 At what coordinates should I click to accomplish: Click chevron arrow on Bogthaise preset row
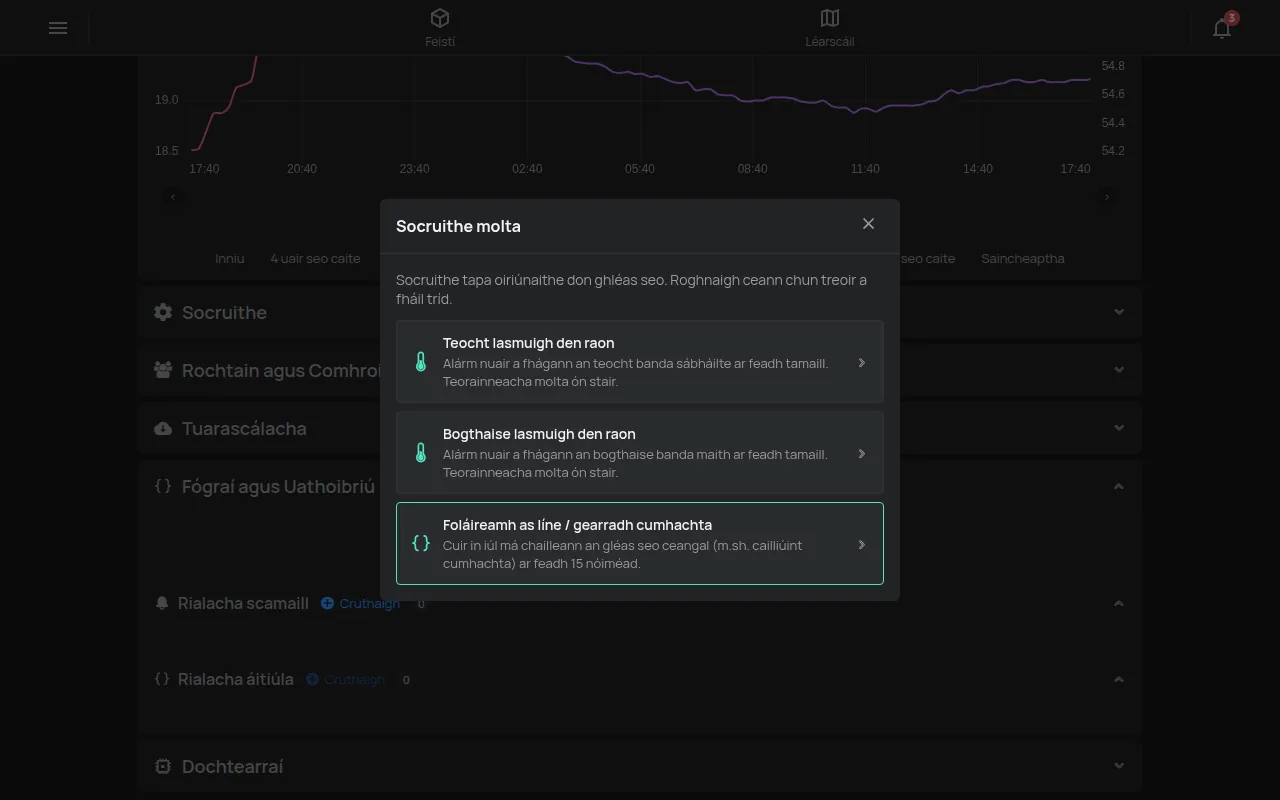click(862, 454)
